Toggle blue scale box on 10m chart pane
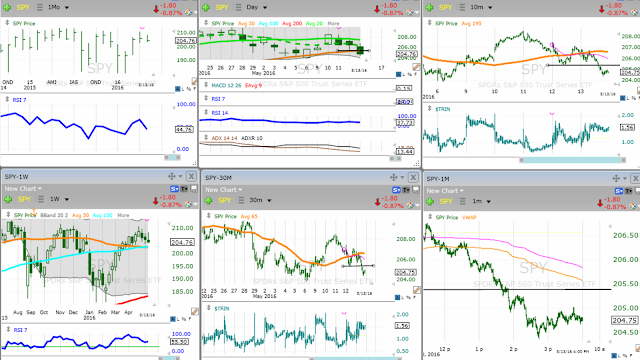Screen dimensions: 640x360 (x=622, y=98)
